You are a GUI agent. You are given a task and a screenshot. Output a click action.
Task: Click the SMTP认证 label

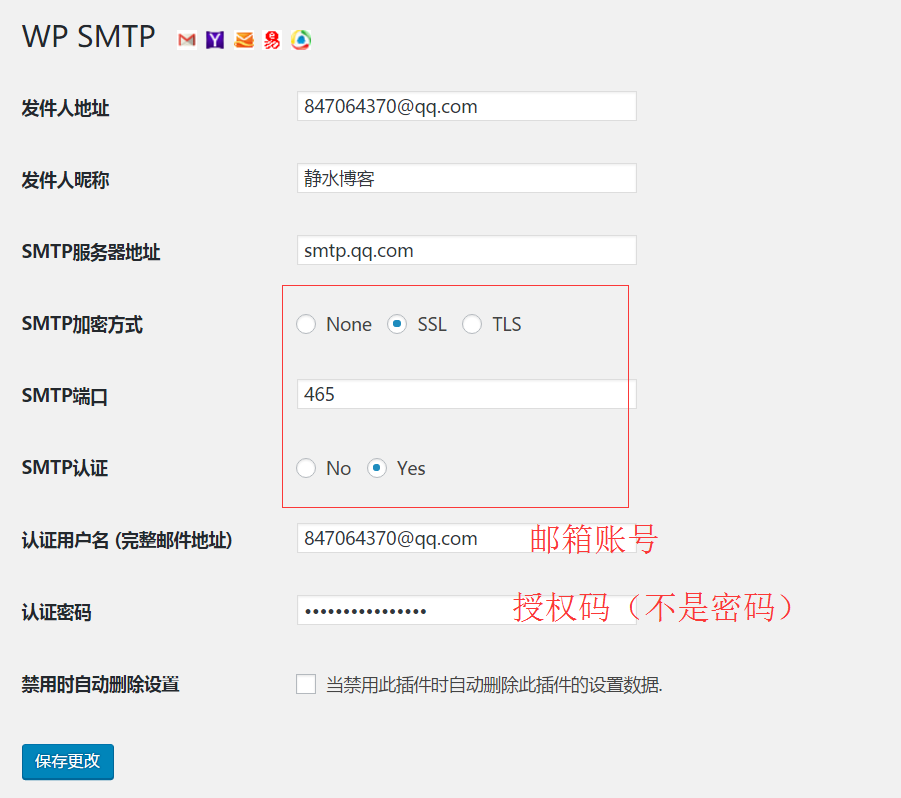pyautogui.click(x=65, y=468)
